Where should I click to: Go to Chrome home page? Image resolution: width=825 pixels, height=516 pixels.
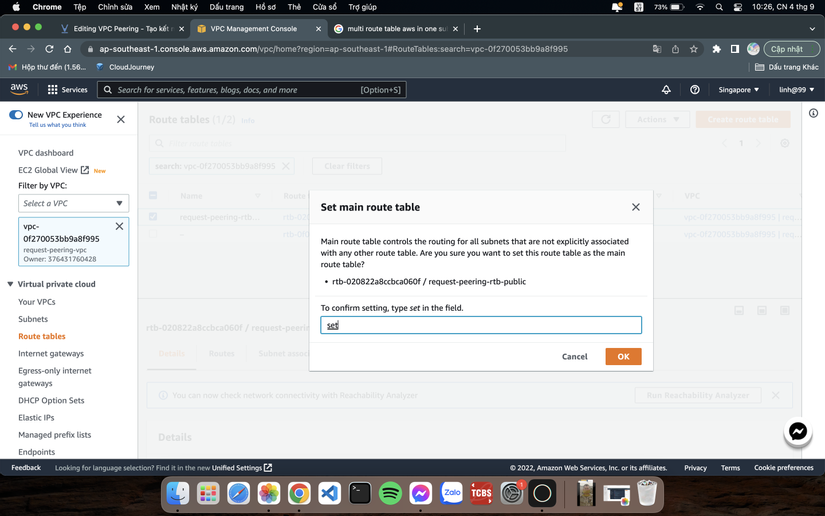coord(67,49)
